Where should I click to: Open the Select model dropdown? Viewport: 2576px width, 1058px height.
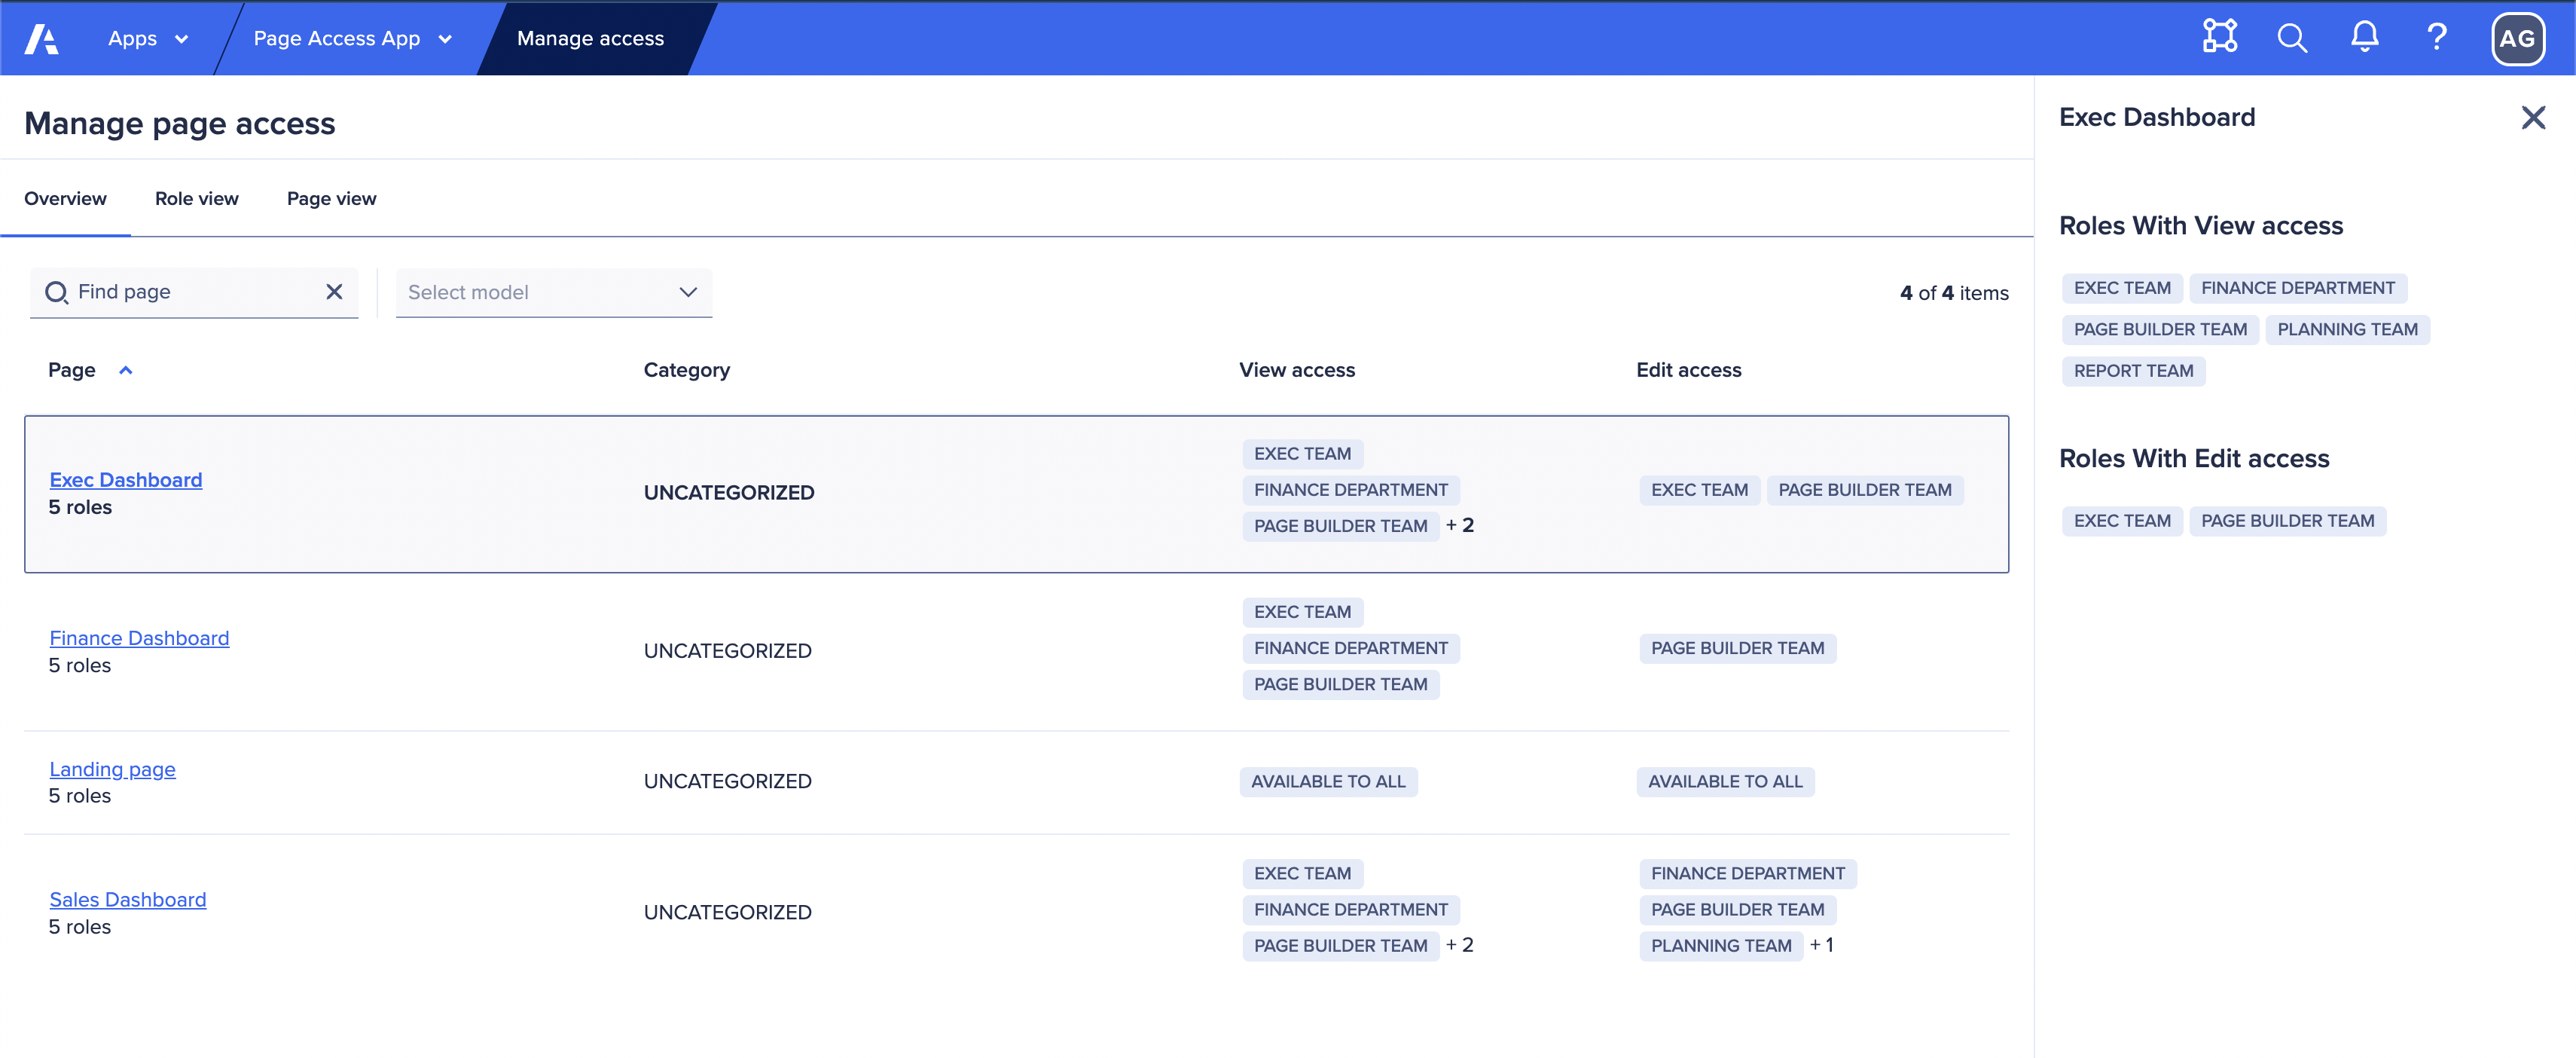coord(553,292)
